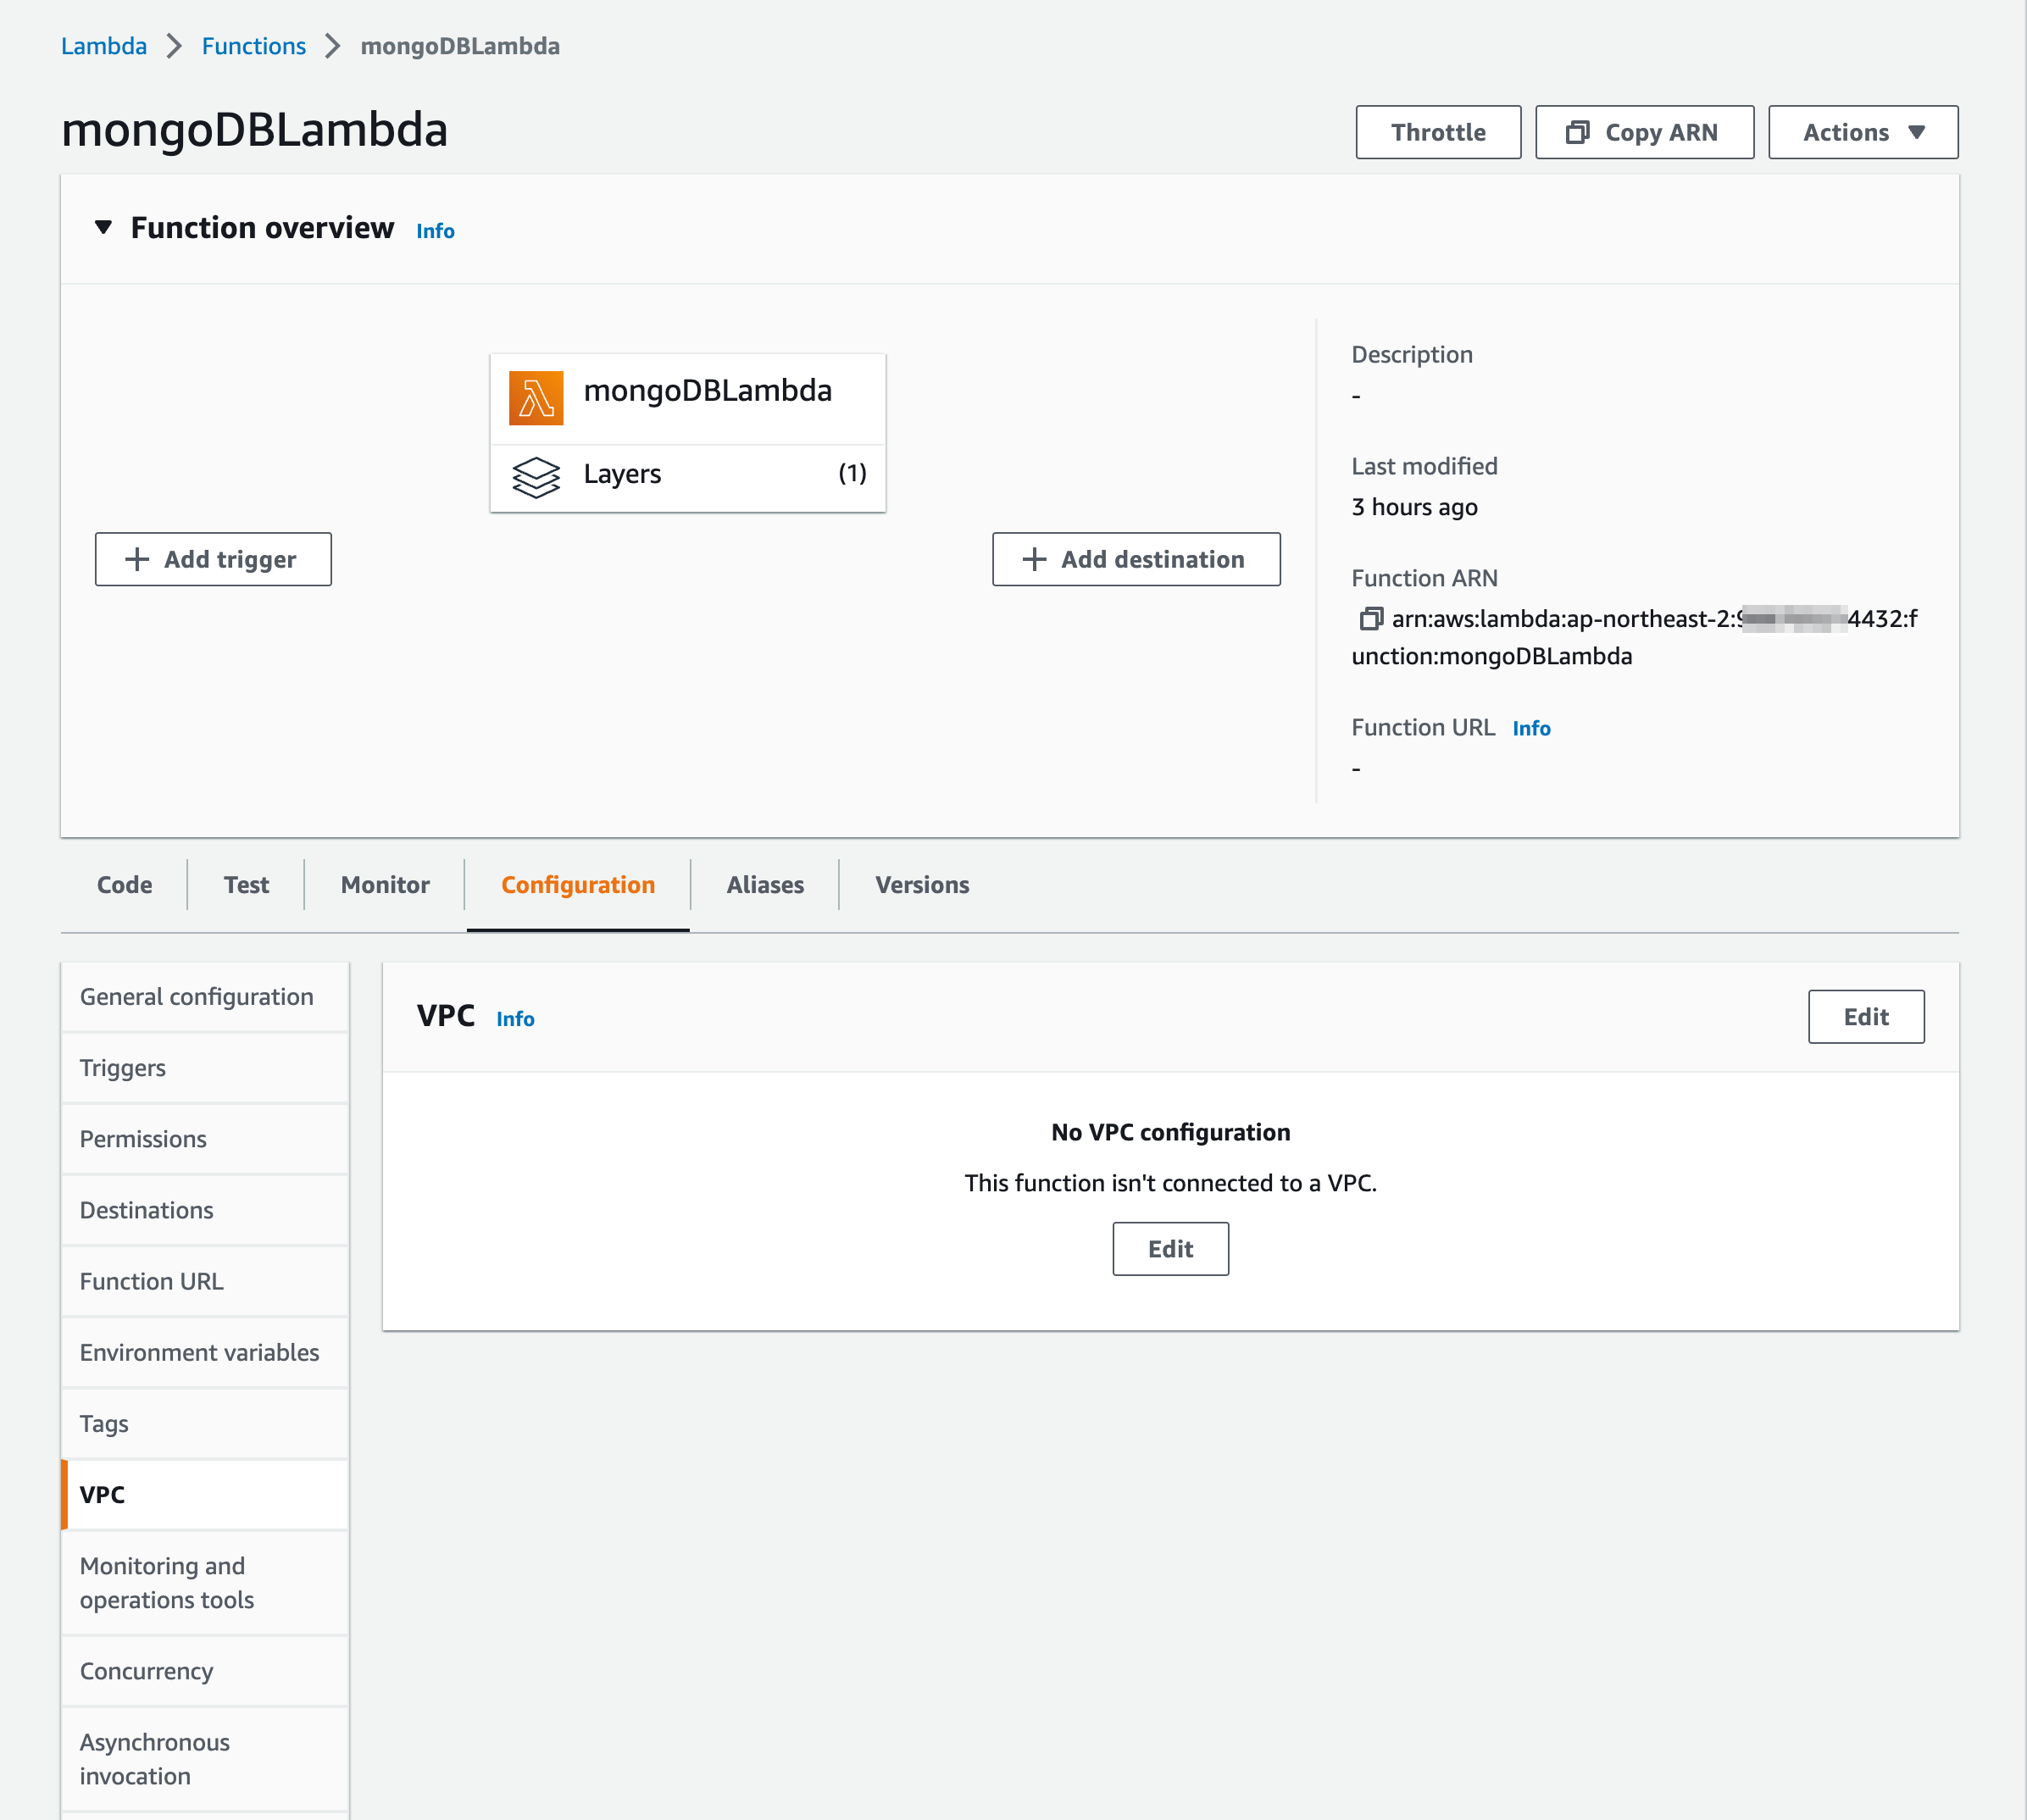Open the Actions dropdown
This screenshot has width=2027, height=1820.
tap(1861, 131)
